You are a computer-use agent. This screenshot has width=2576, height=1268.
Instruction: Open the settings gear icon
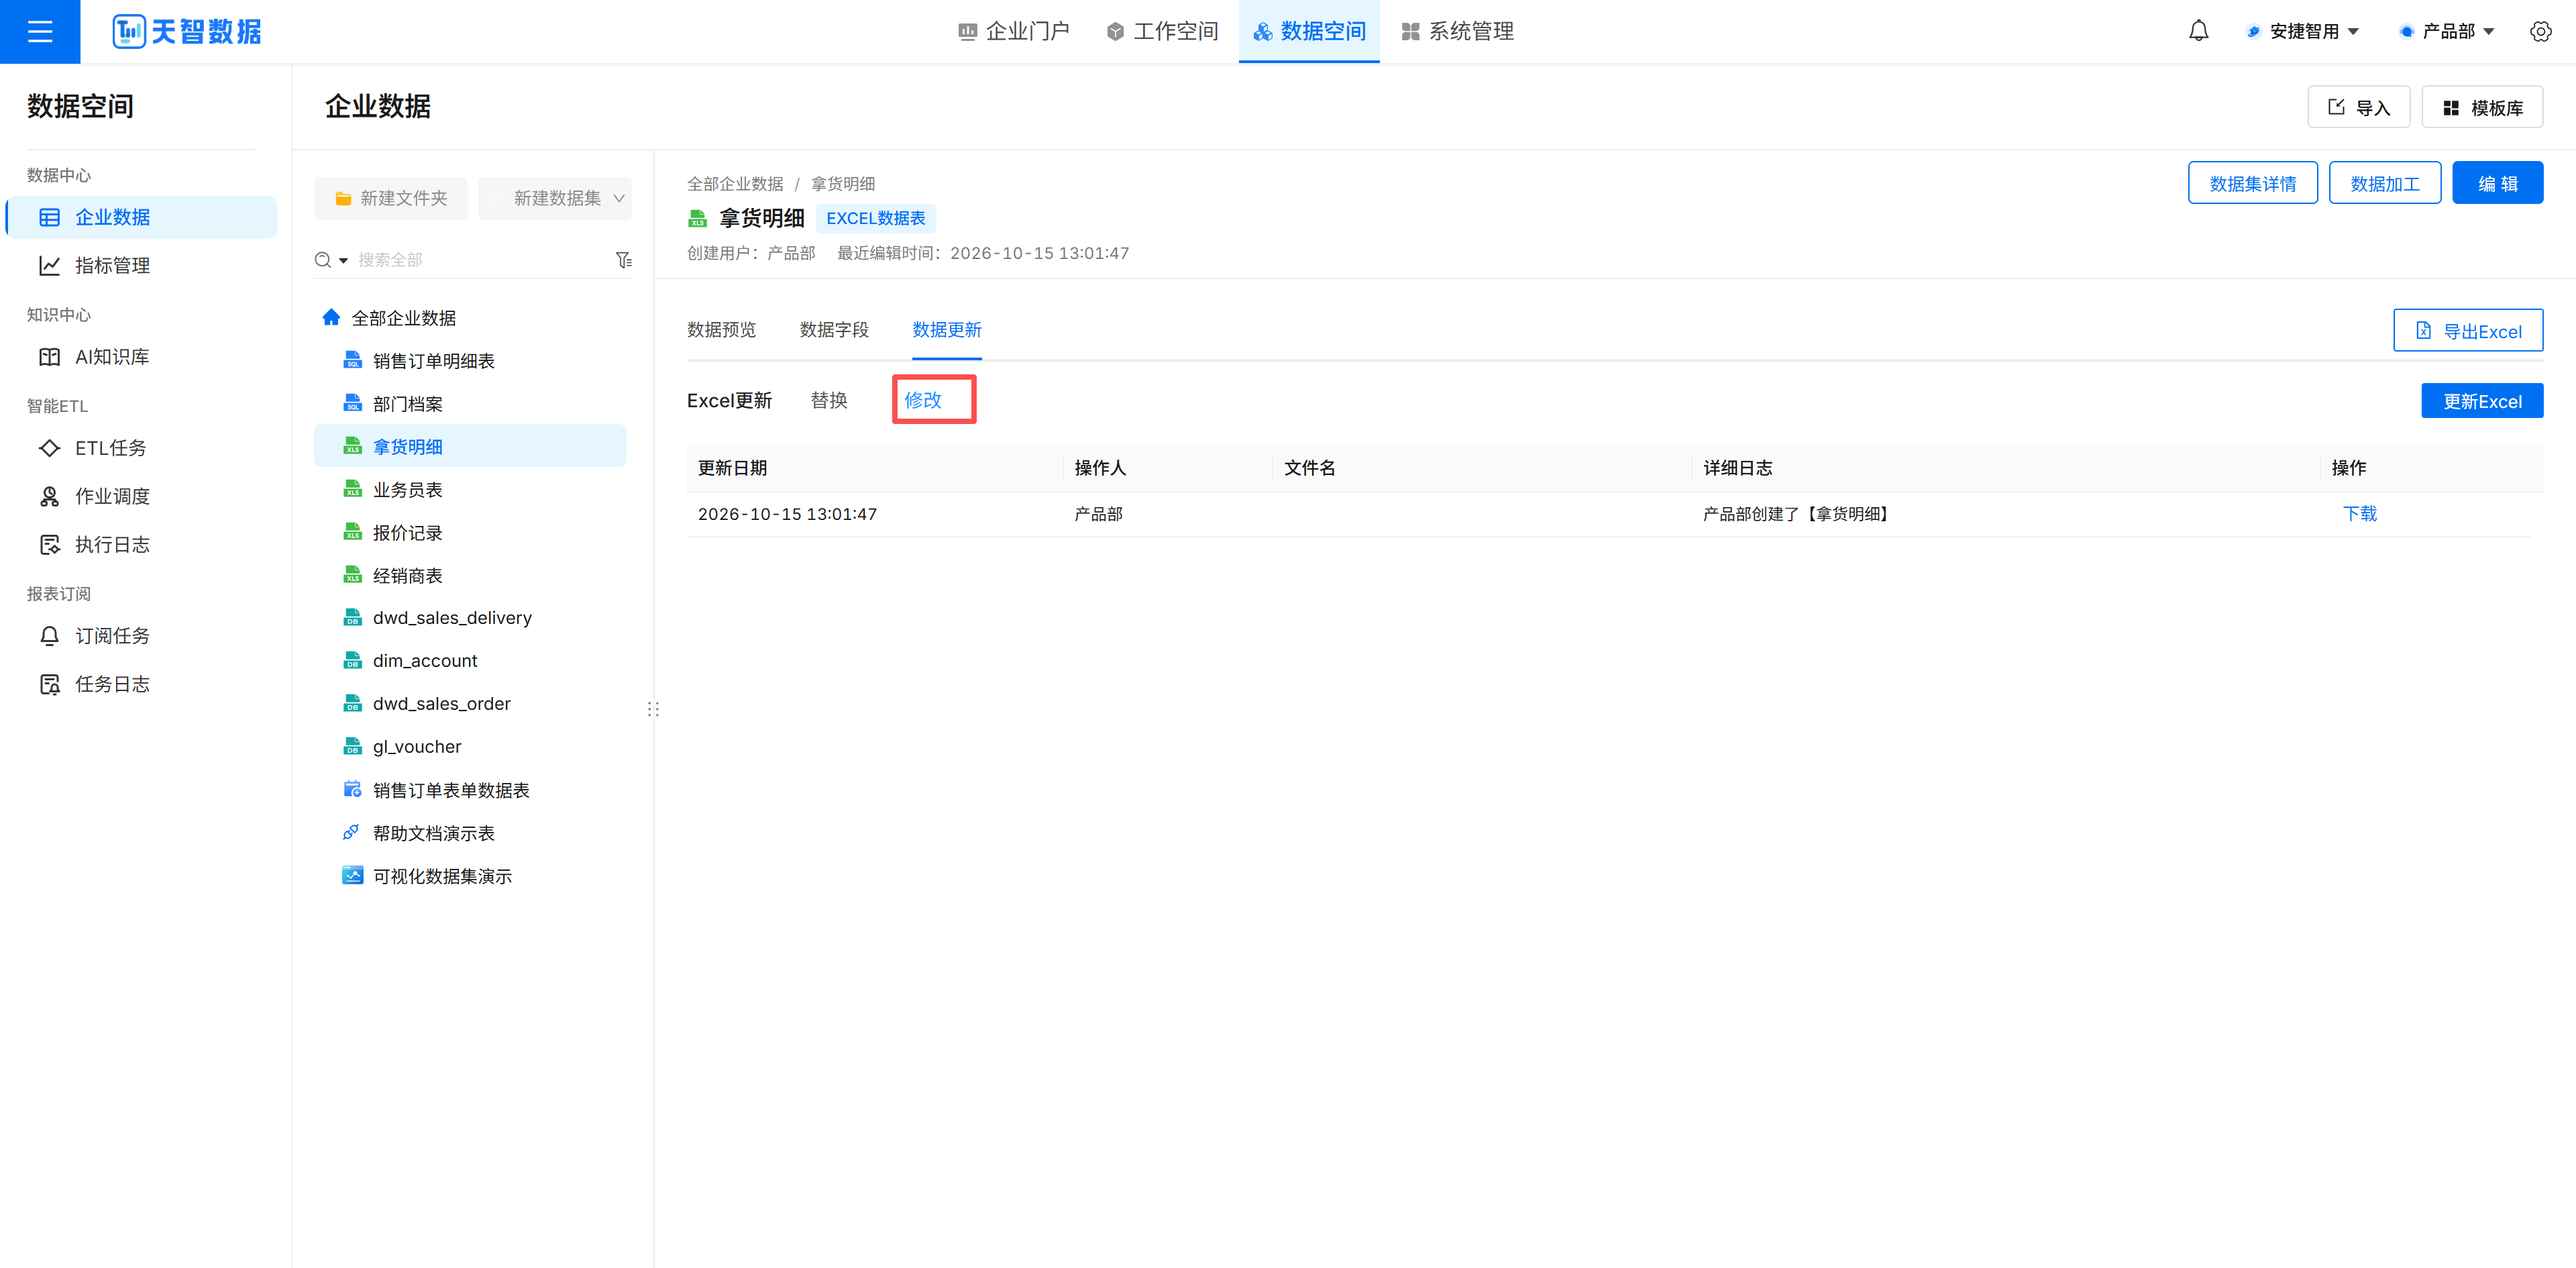point(2540,31)
